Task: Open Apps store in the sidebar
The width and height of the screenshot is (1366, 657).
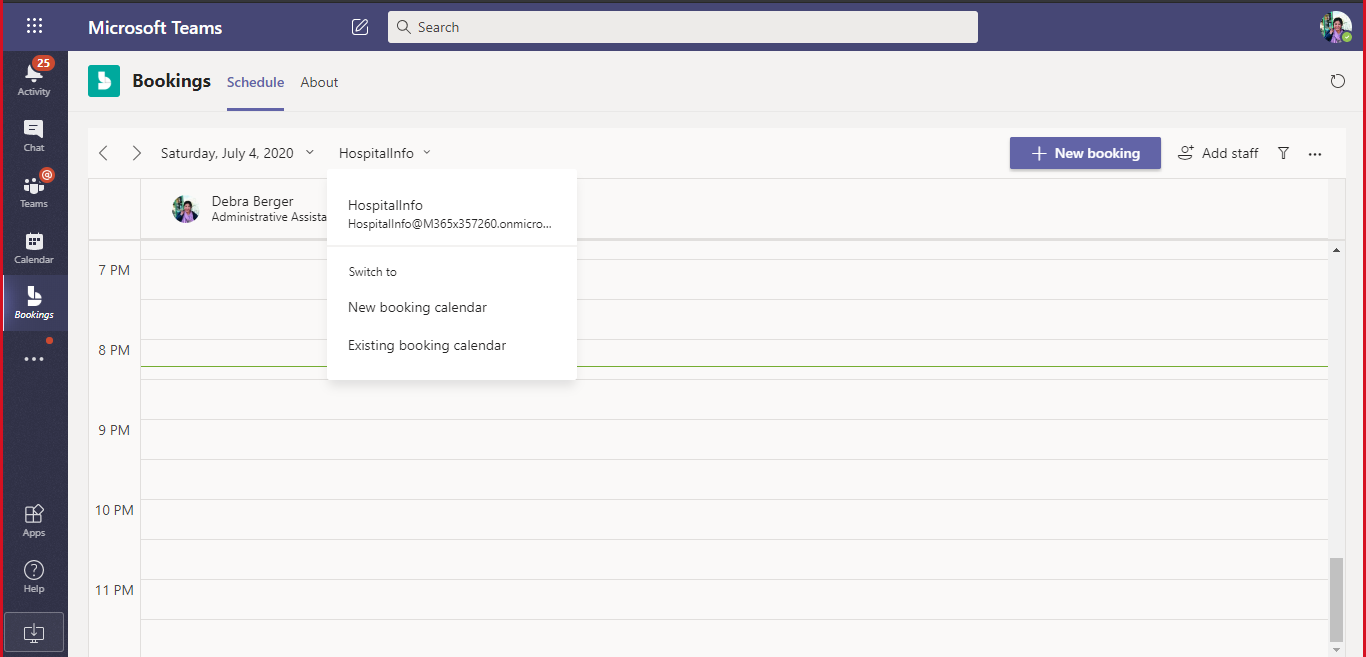Action: click(34, 520)
